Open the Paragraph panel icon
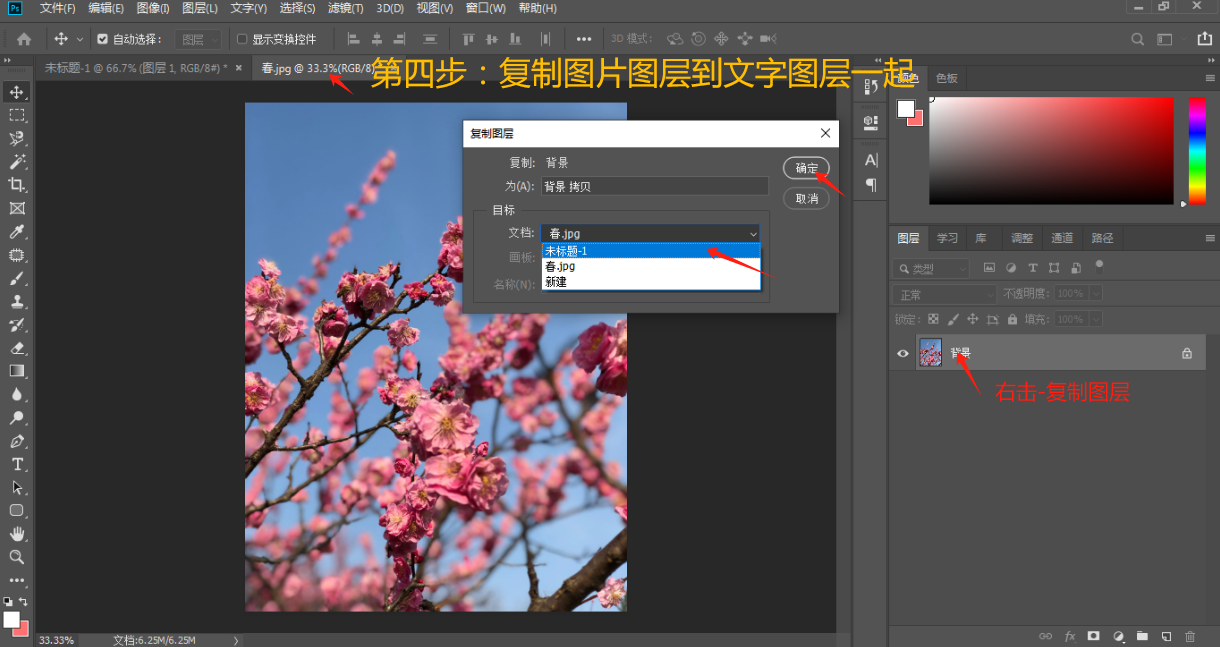 click(x=870, y=184)
